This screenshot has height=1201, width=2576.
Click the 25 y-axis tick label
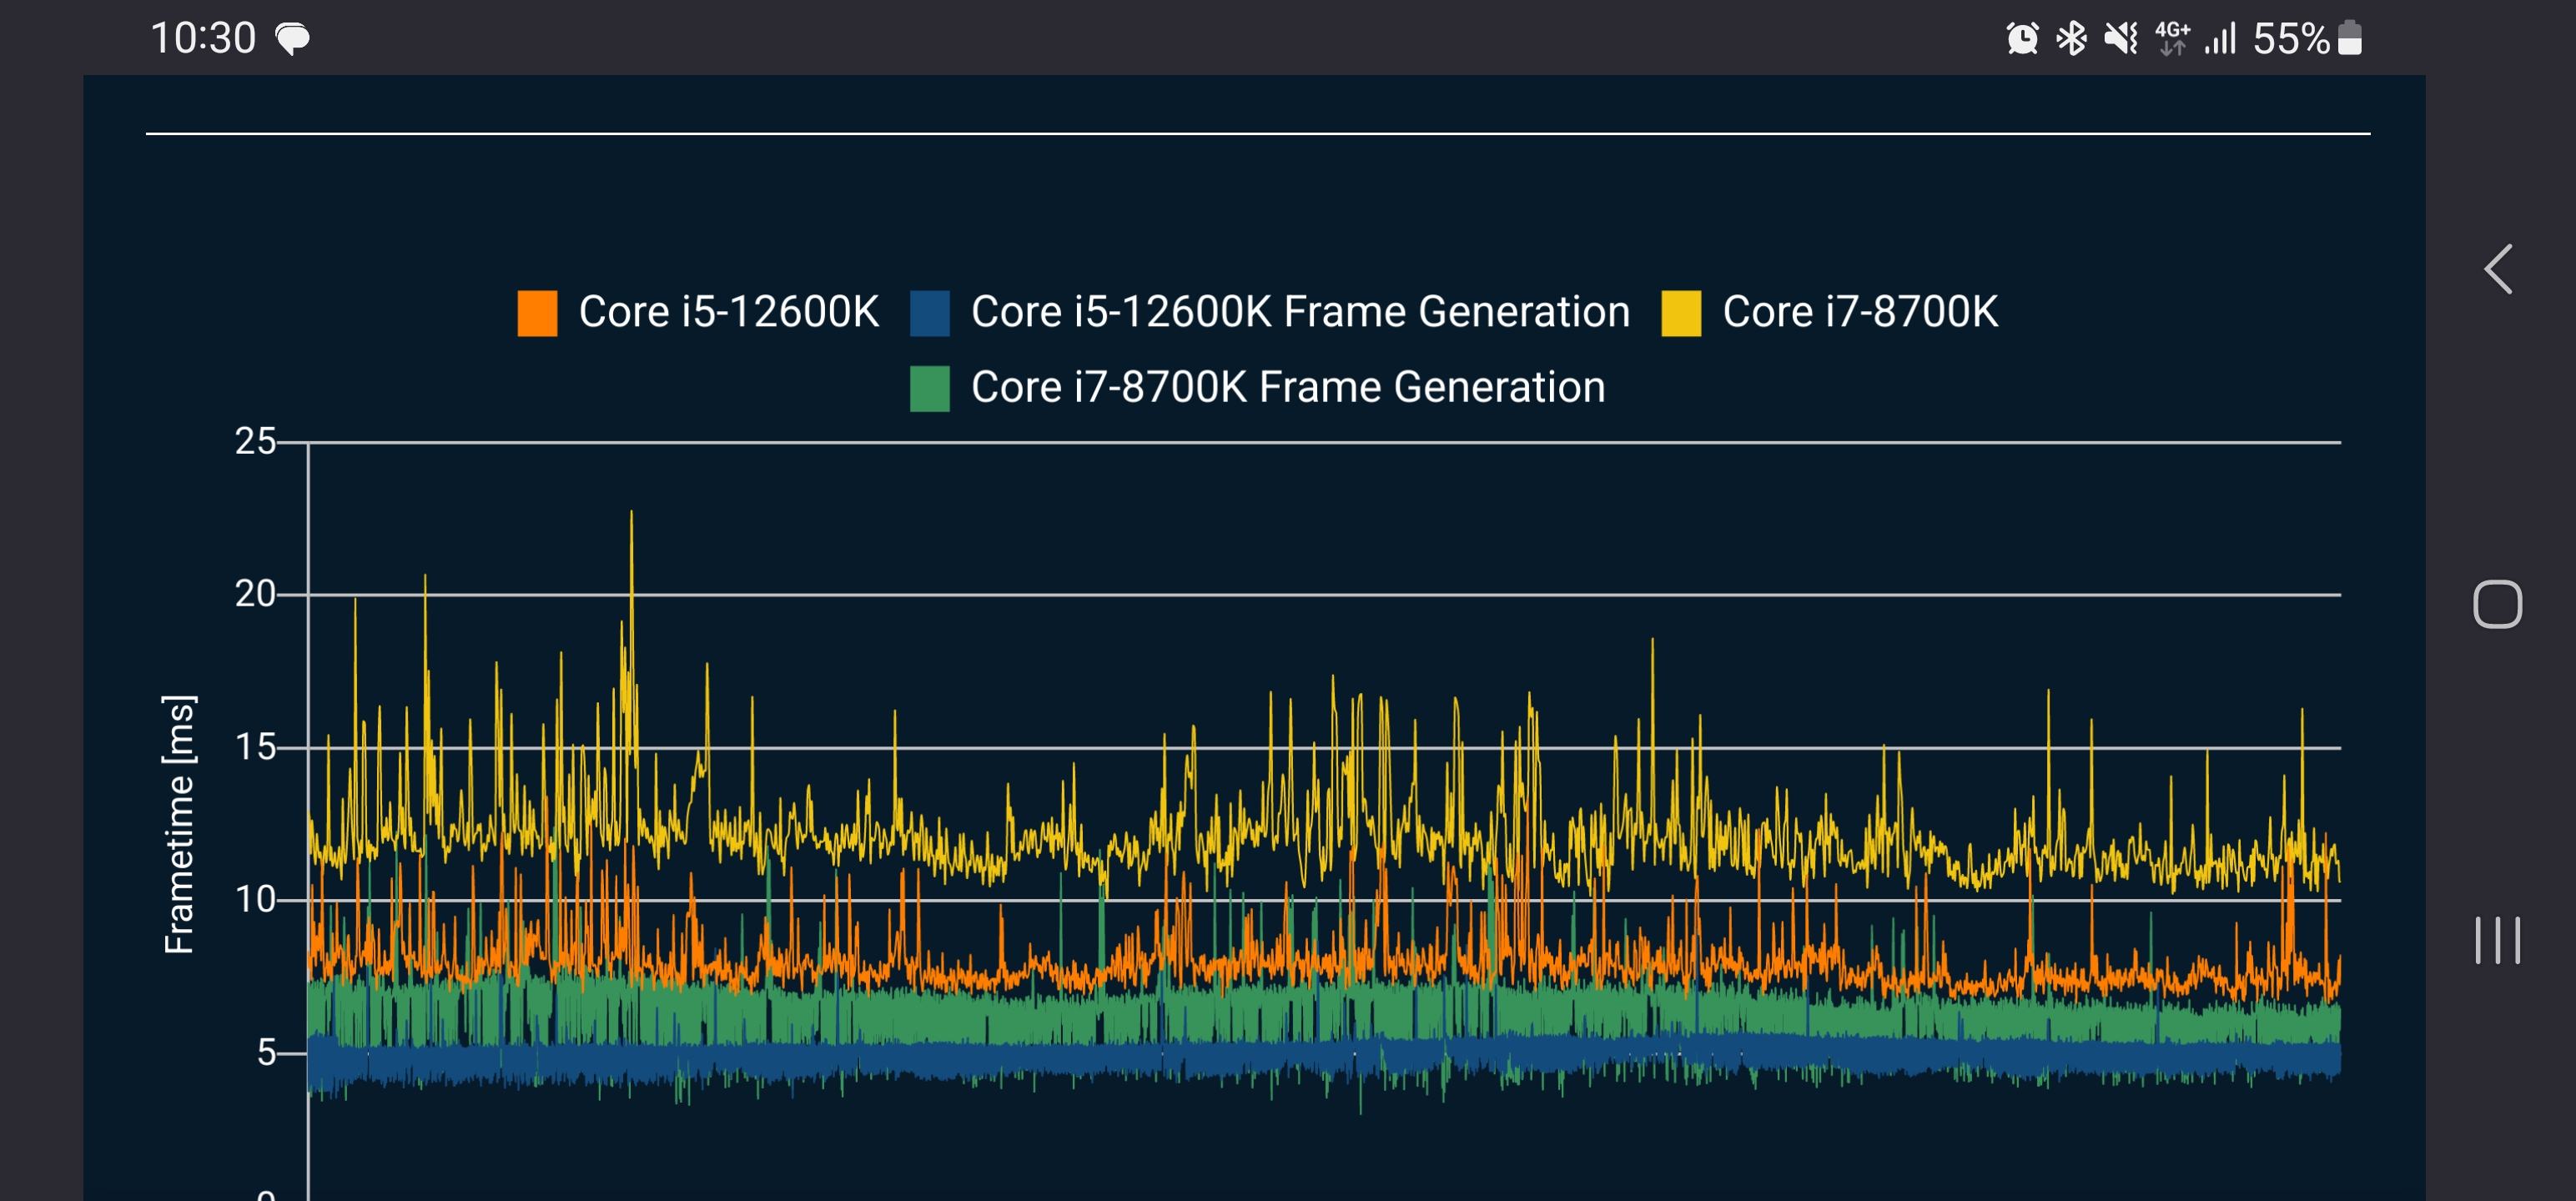tap(255, 441)
